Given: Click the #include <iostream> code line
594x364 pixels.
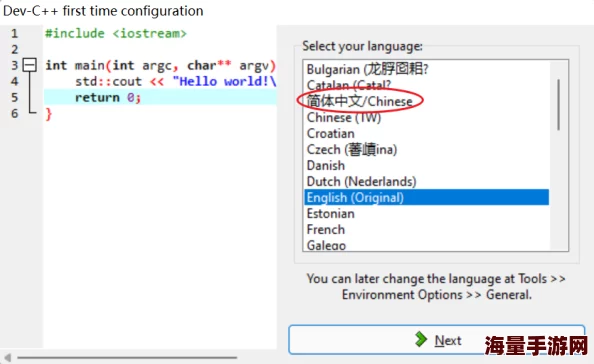Looking at the screenshot, I should (116, 33).
